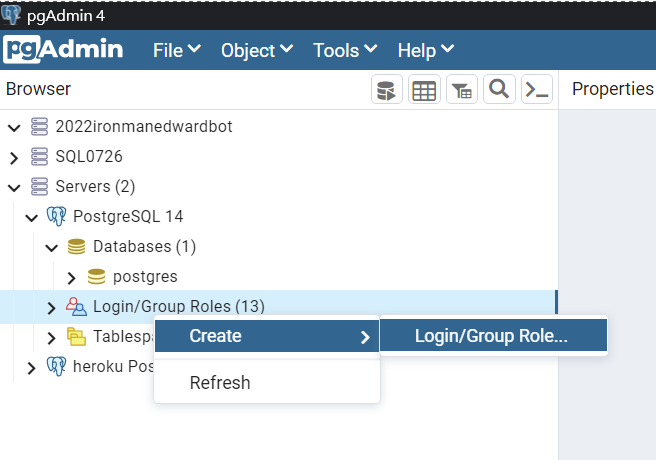
Task: Expand the Tablespaces node
Action: [52, 338]
